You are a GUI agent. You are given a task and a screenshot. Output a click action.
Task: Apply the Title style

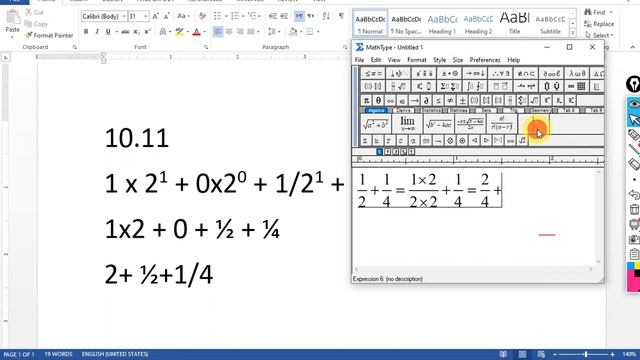point(514,24)
